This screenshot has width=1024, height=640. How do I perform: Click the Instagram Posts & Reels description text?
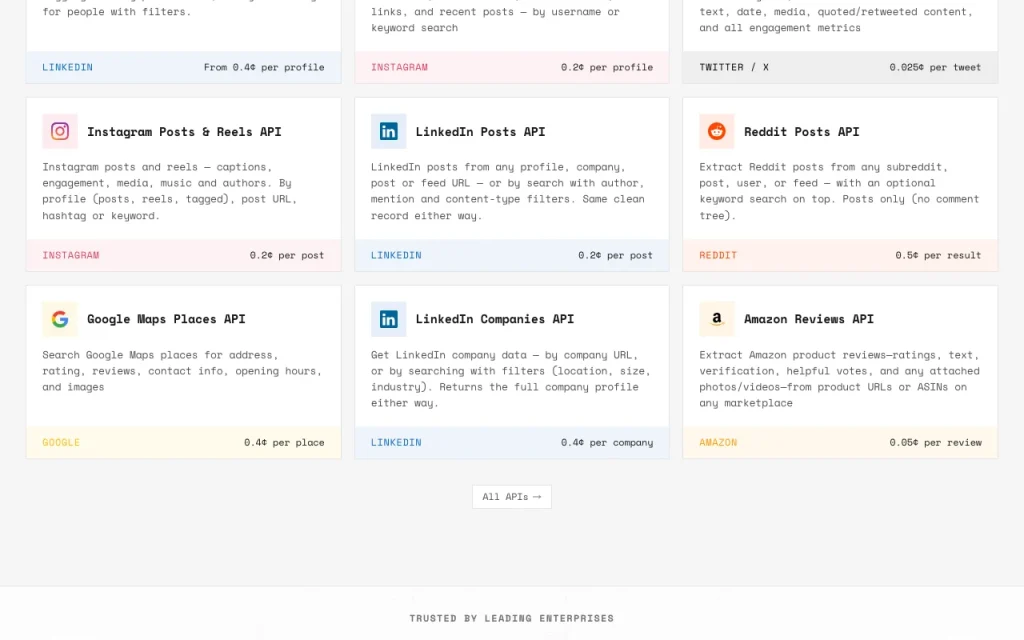point(170,191)
